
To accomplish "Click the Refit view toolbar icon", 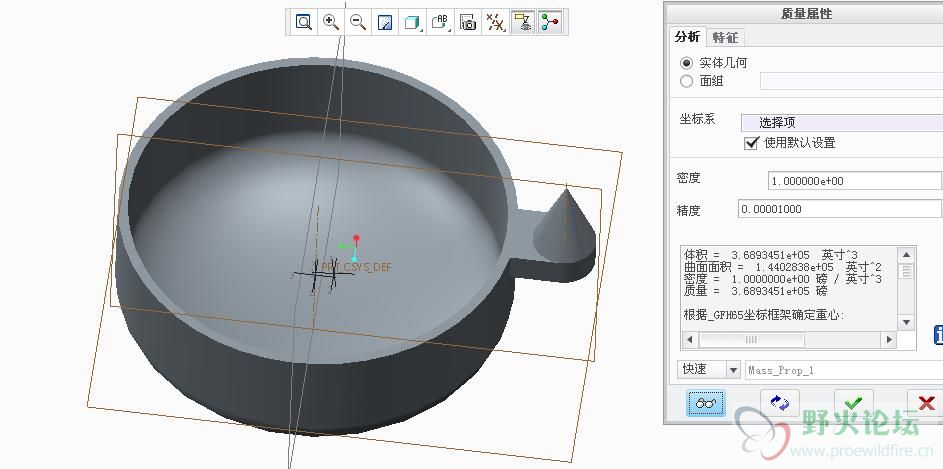I will [x=304, y=23].
